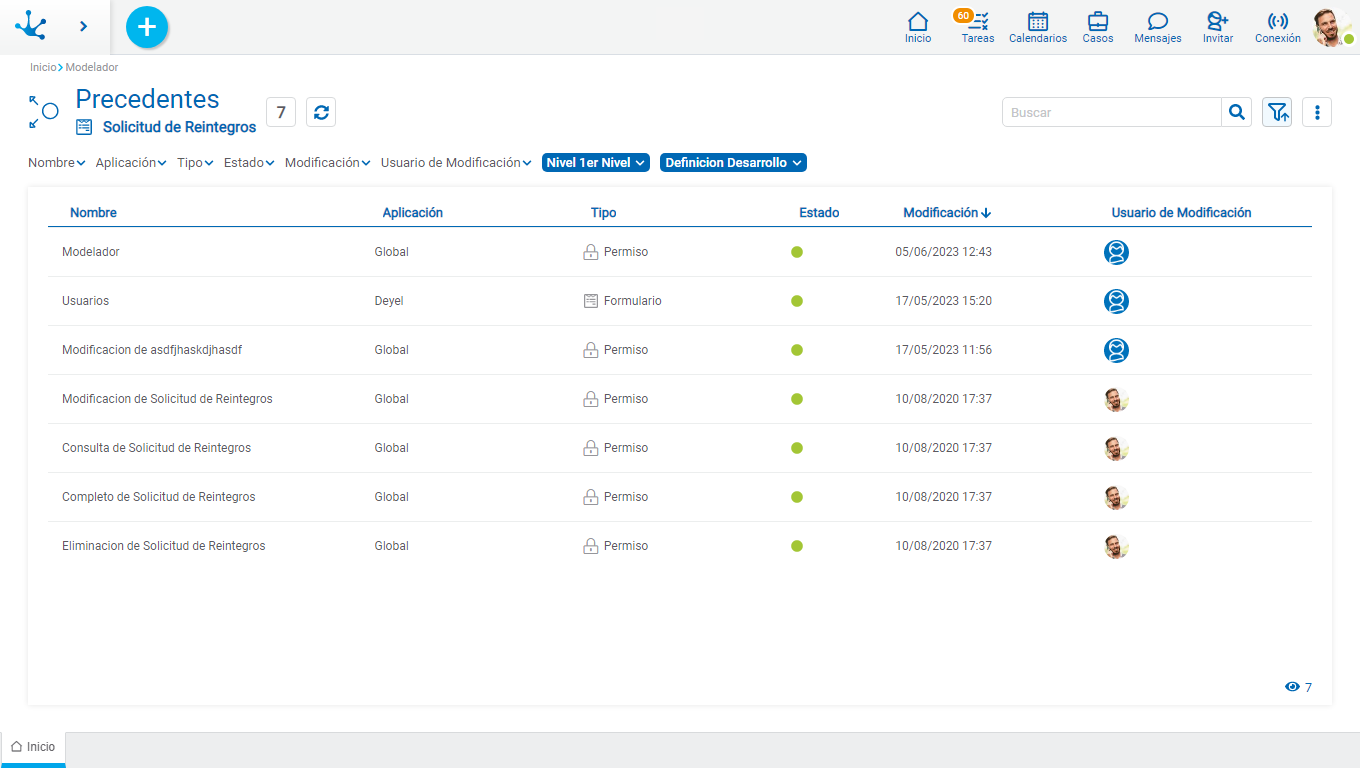Click the form icon beside Solicitud de Reintegros
This screenshot has width=1360, height=768.
click(84, 127)
